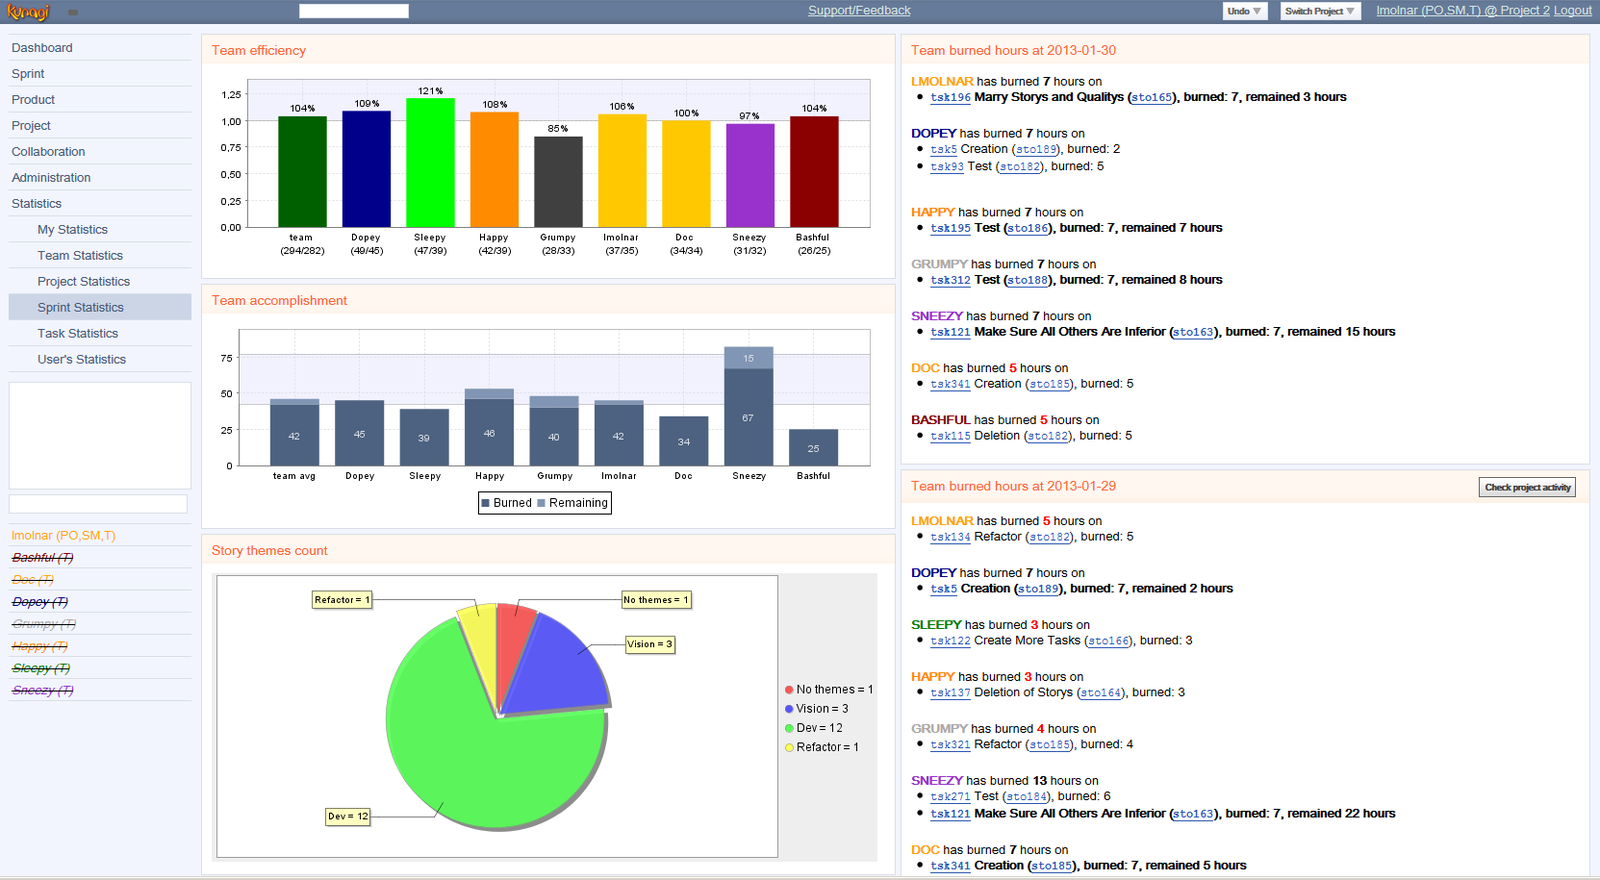Click the Remaining legend color swatch
Screen dimensions: 1600x880
tap(541, 503)
